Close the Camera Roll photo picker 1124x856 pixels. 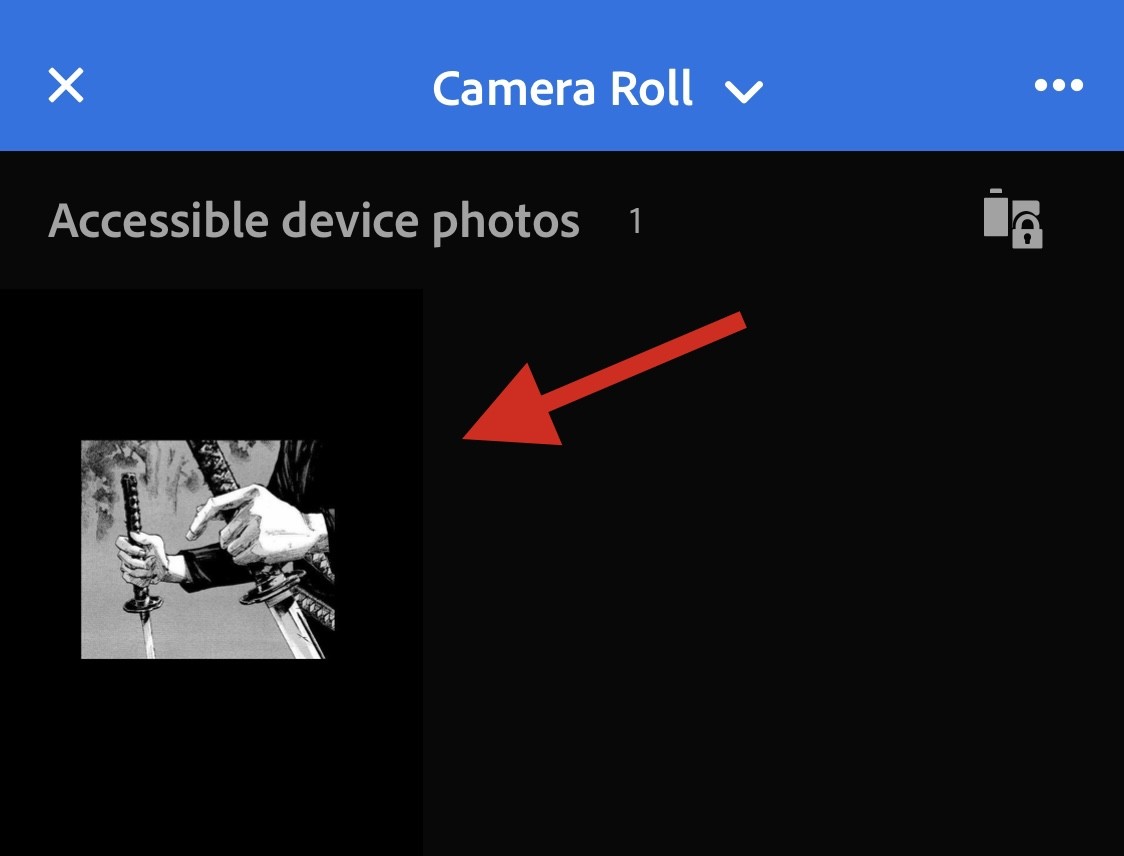click(x=66, y=87)
